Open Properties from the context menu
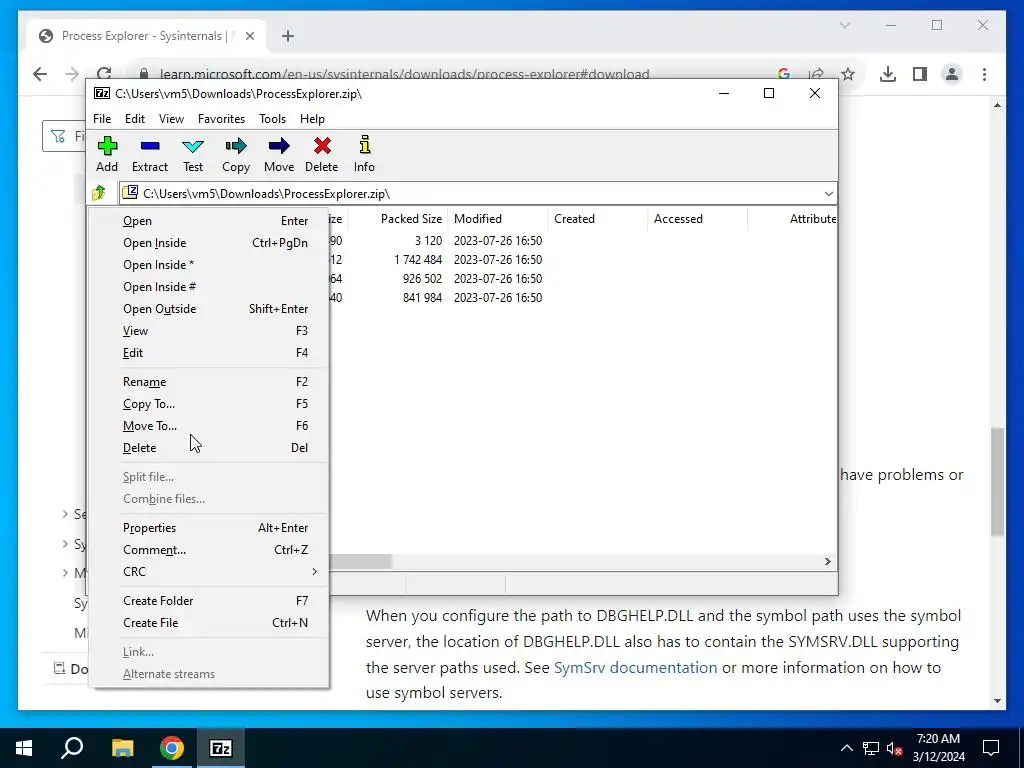Image resolution: width=1024 pixels, height=768 pixels. coord(208,528)
